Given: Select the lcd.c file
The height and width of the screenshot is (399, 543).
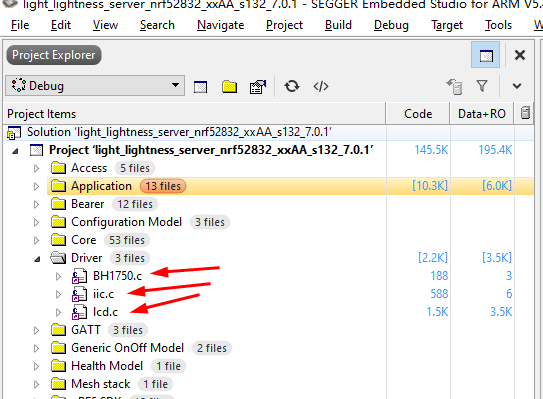Looking at the screenshot, I should click(105, 312).
